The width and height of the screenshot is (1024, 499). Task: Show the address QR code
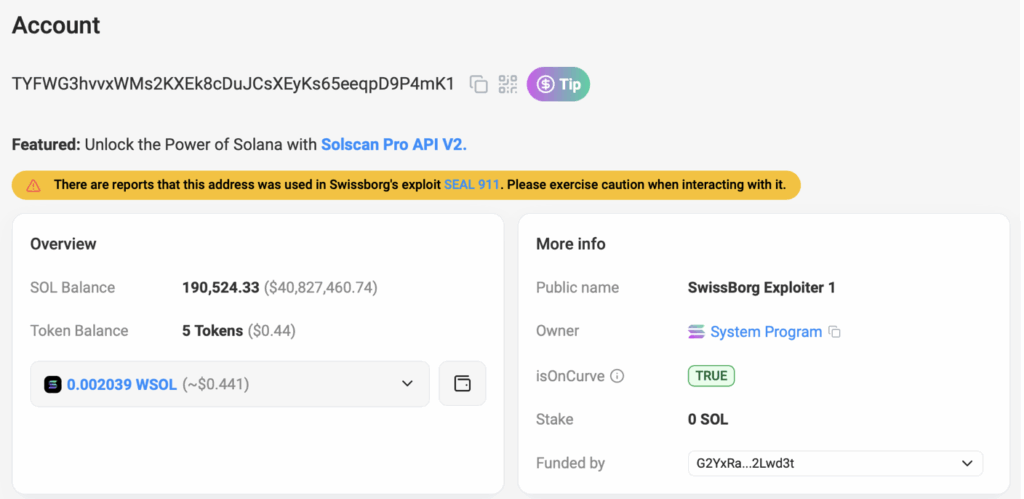tap(507, 84)
